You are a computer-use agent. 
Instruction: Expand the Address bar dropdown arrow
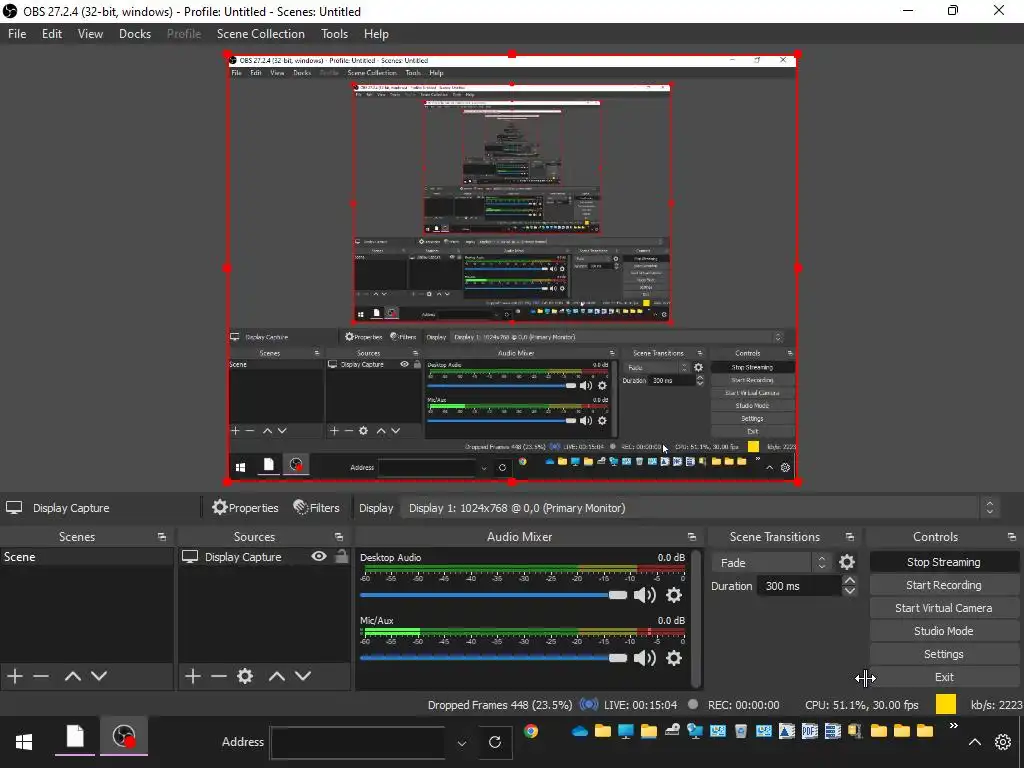click(x=462, y=743)
